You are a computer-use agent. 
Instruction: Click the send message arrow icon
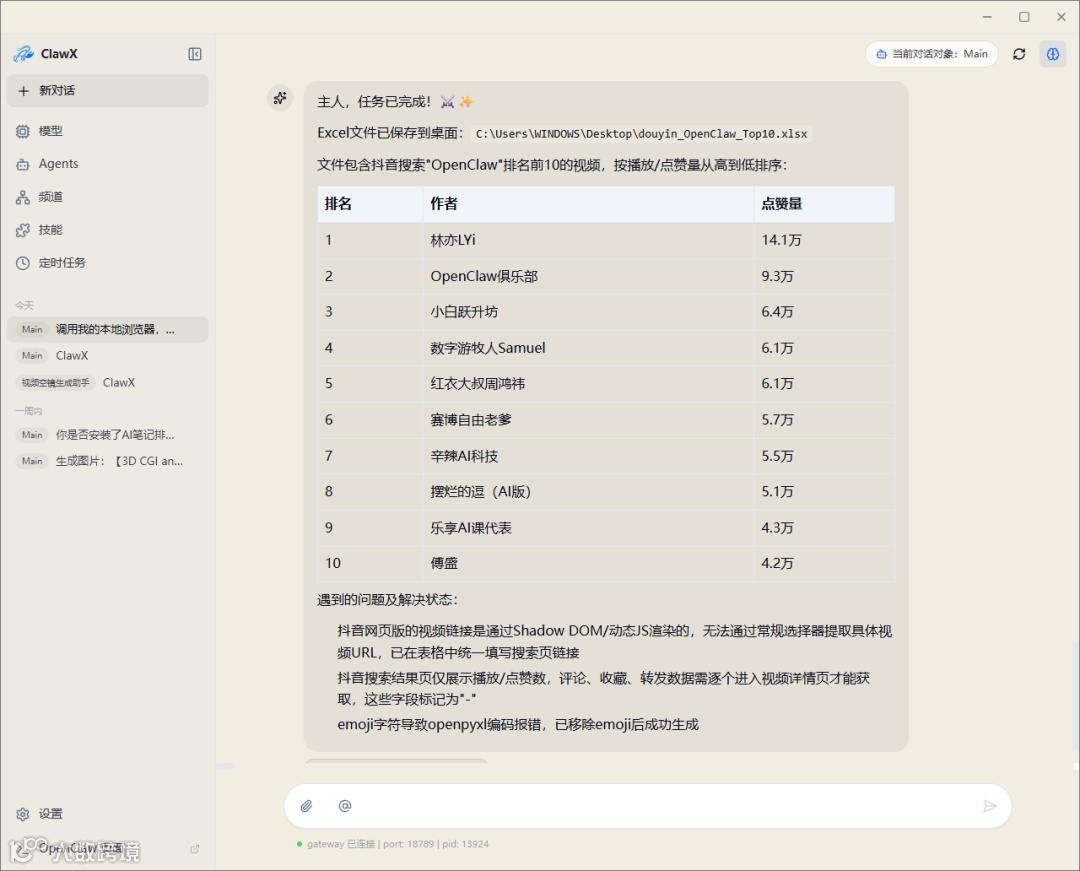pos(990,806)
